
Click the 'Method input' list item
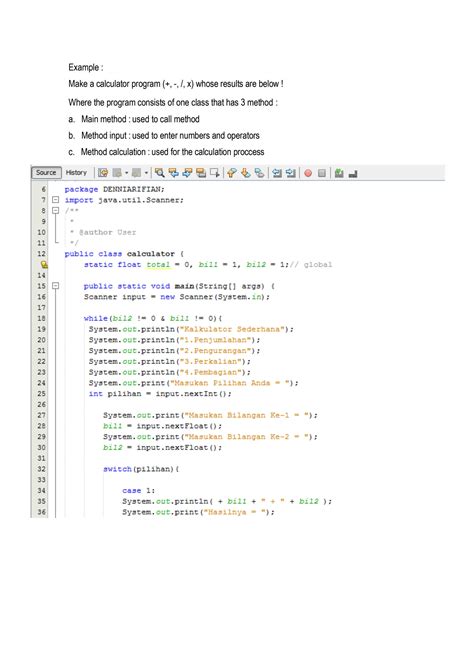[x=164, y=135]
